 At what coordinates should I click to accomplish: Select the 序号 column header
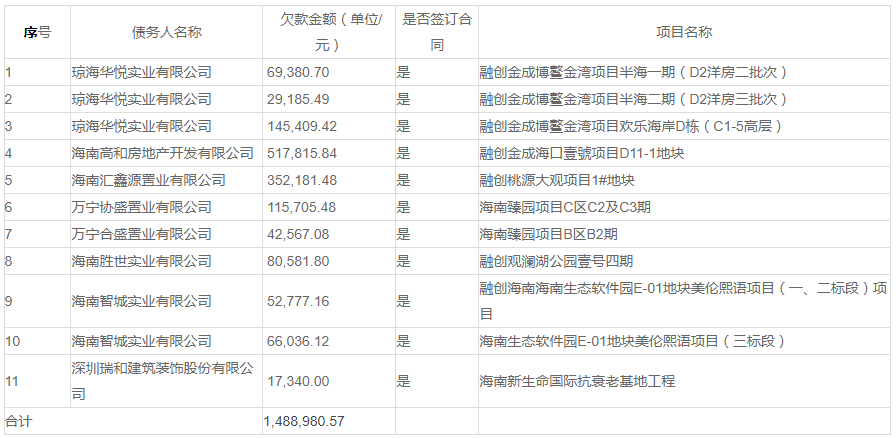[37, 32]
